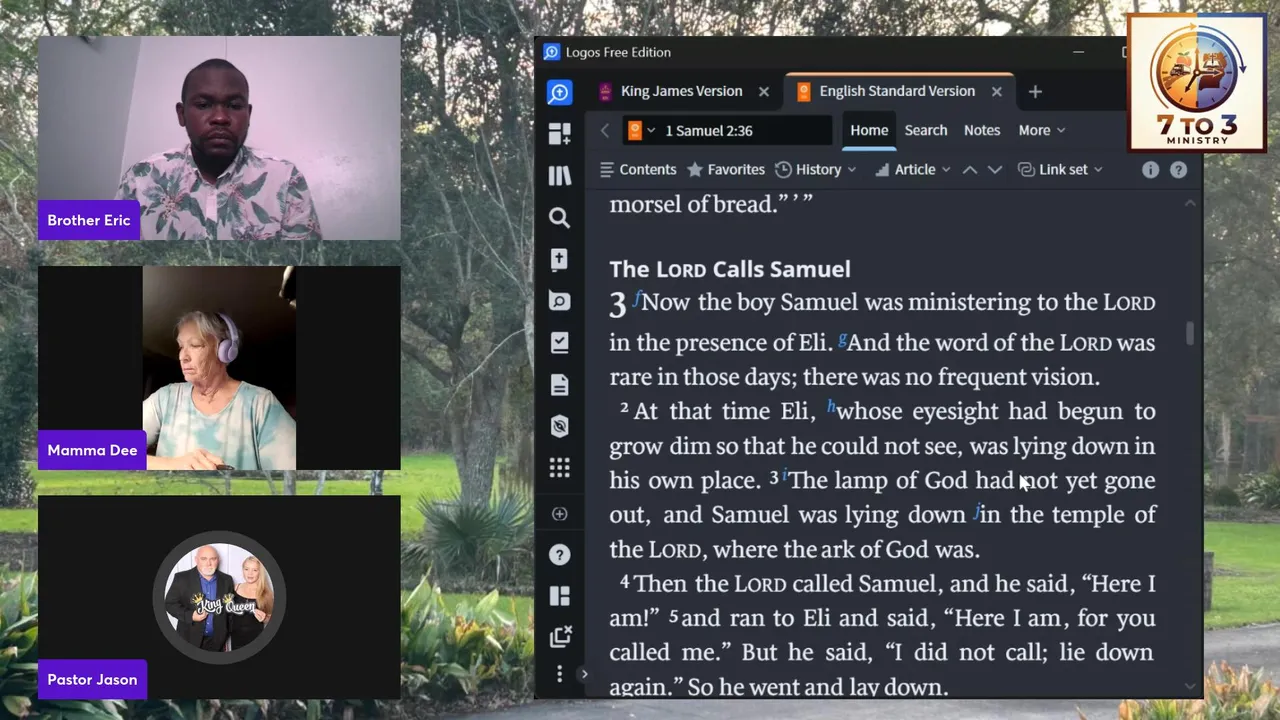Screen dimensions: 1280x720
Task: Click the hexagon tools icon in sidebar
Action: [x=559, y=427]
